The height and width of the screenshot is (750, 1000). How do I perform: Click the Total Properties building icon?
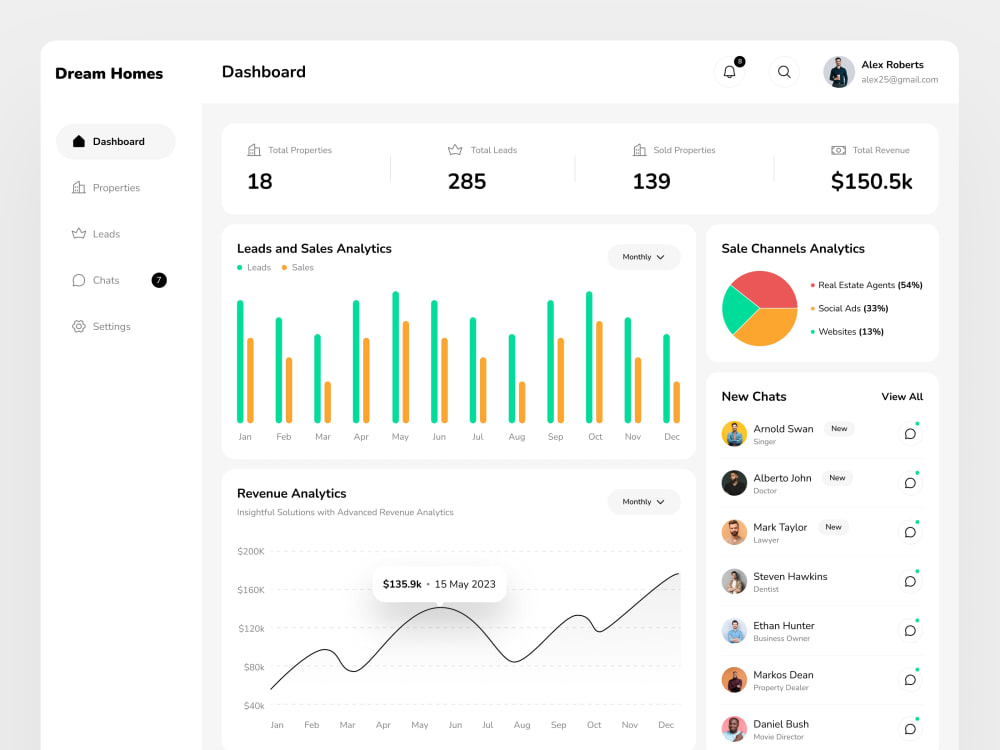pos(254,150)
